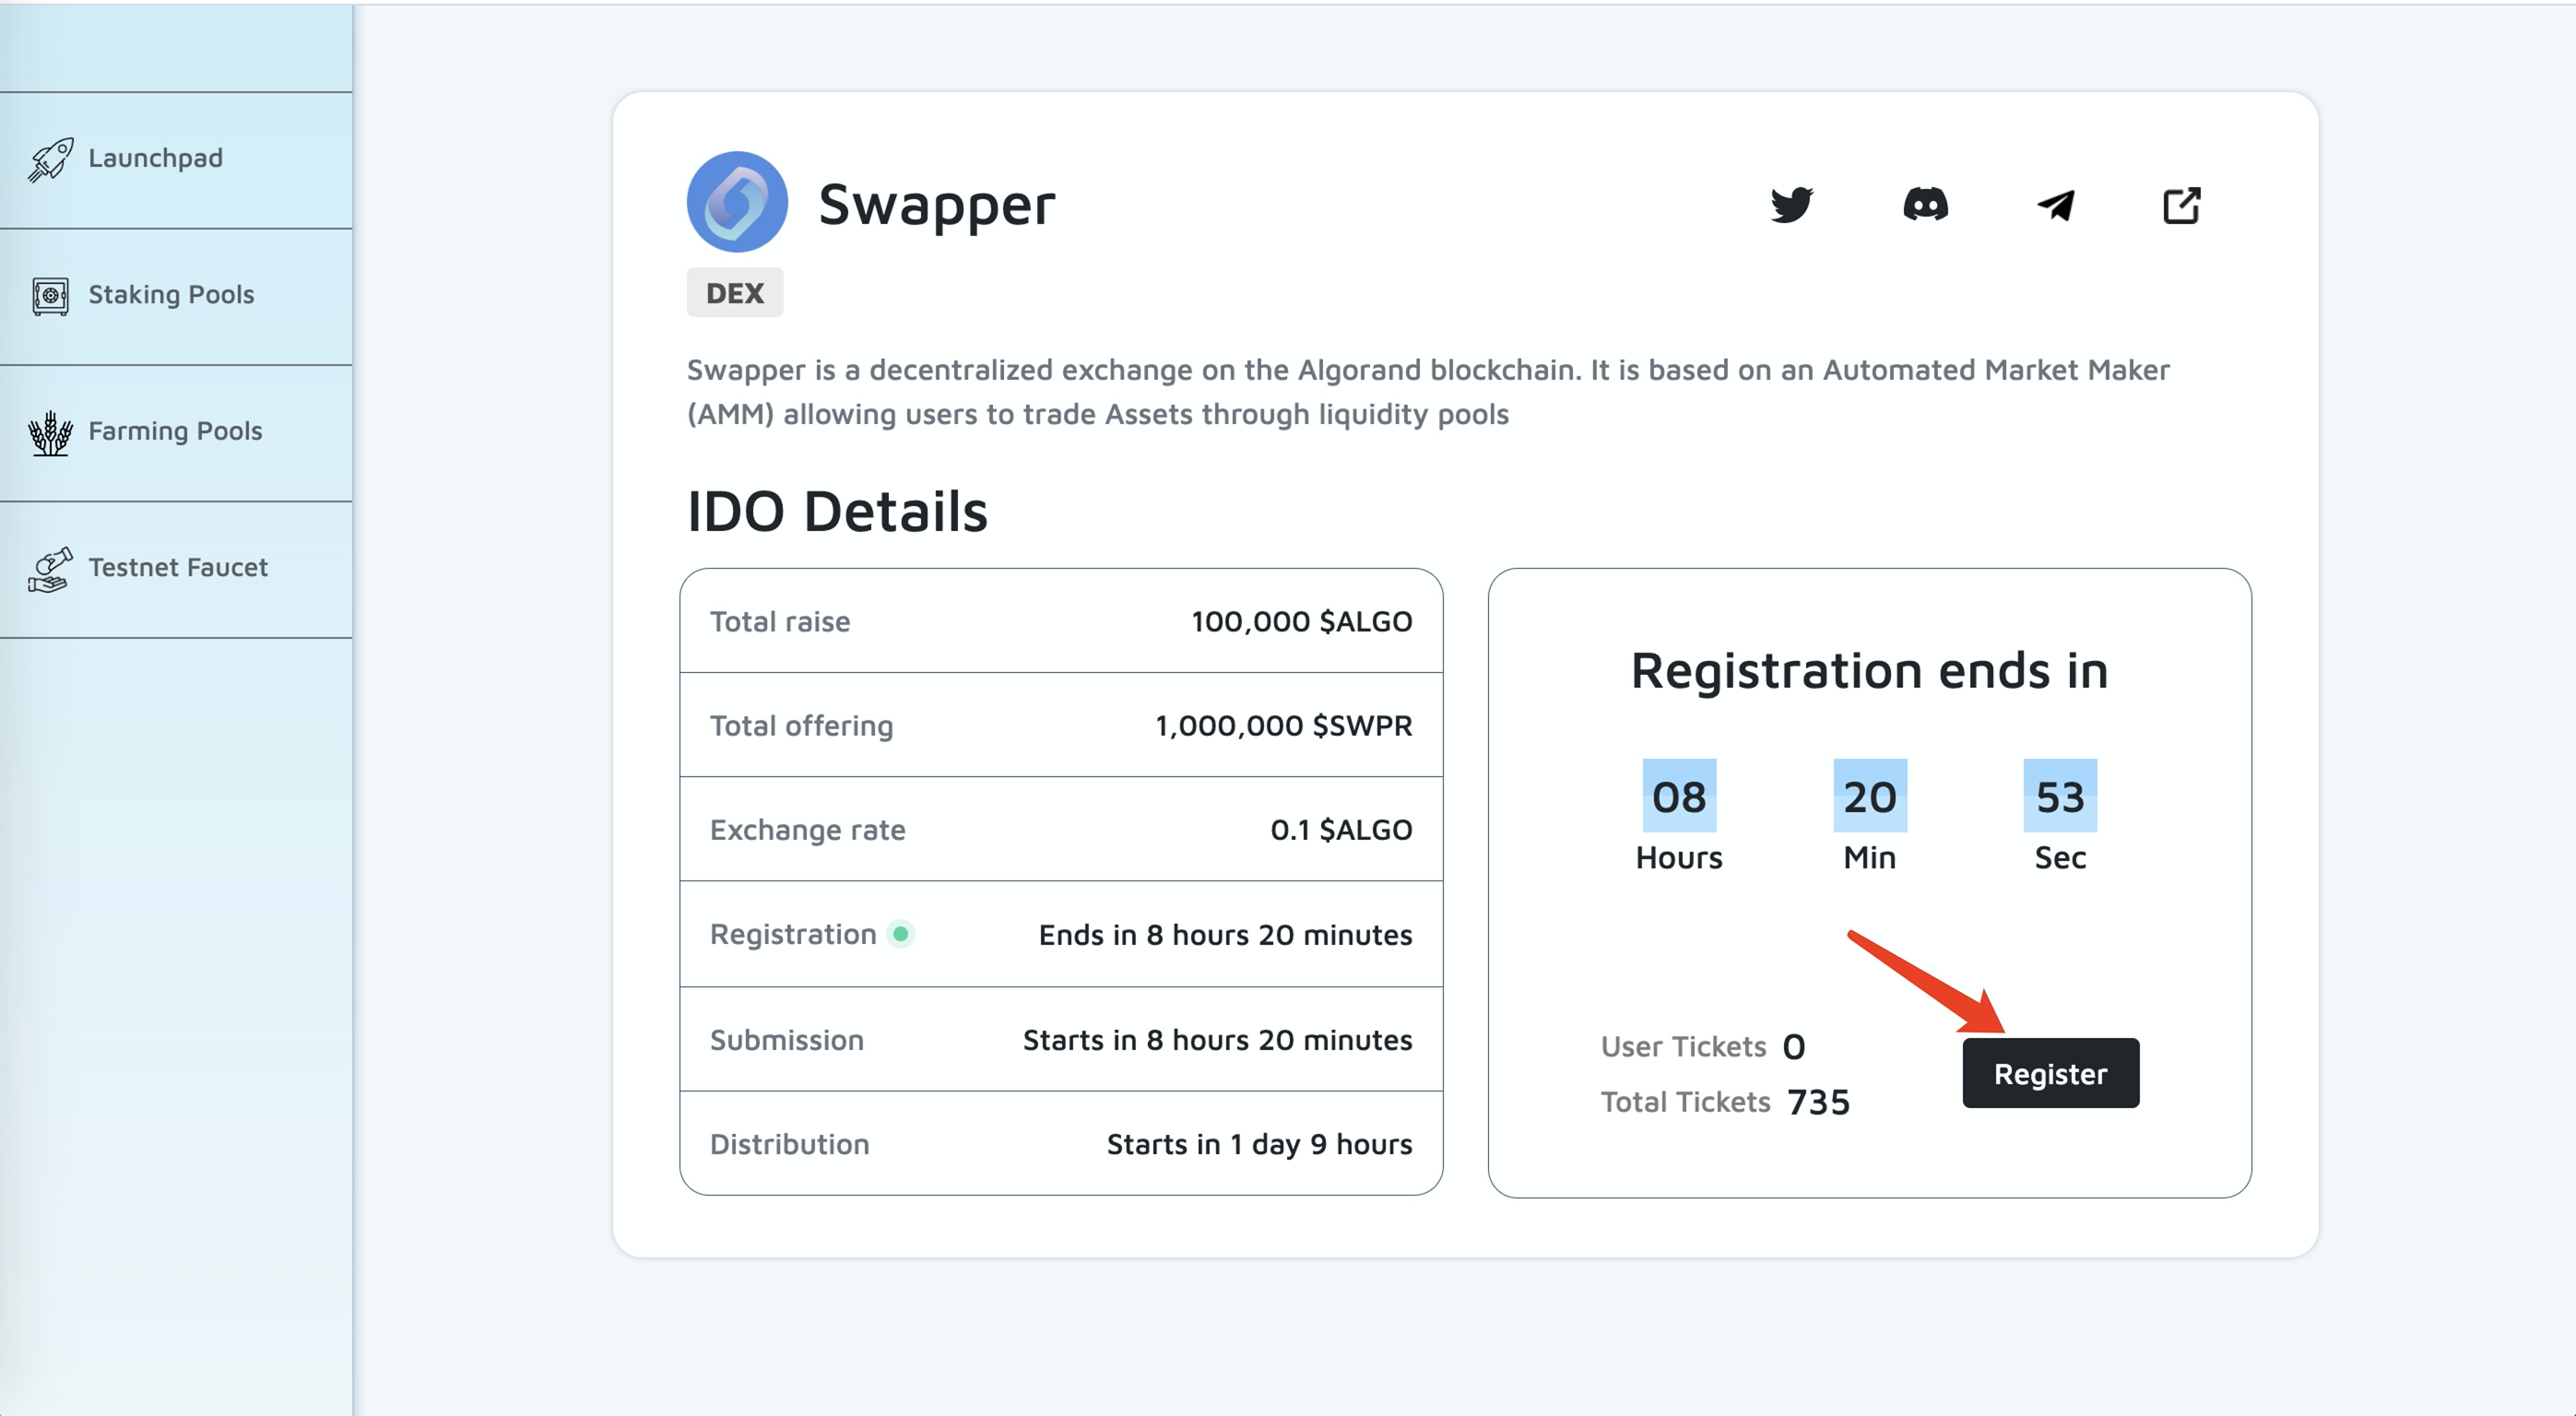
Task: Open the external website link icon
Action: click(x=2181, y=205)
